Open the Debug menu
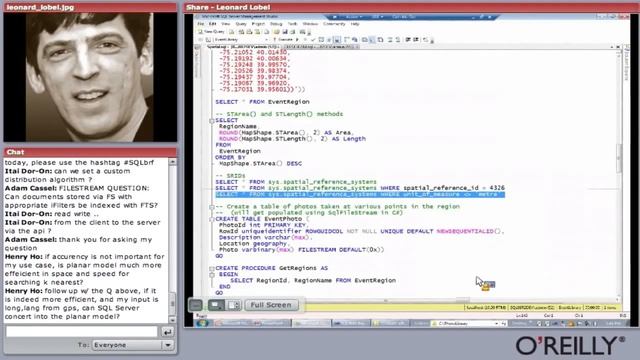 (x=276, y=24)
